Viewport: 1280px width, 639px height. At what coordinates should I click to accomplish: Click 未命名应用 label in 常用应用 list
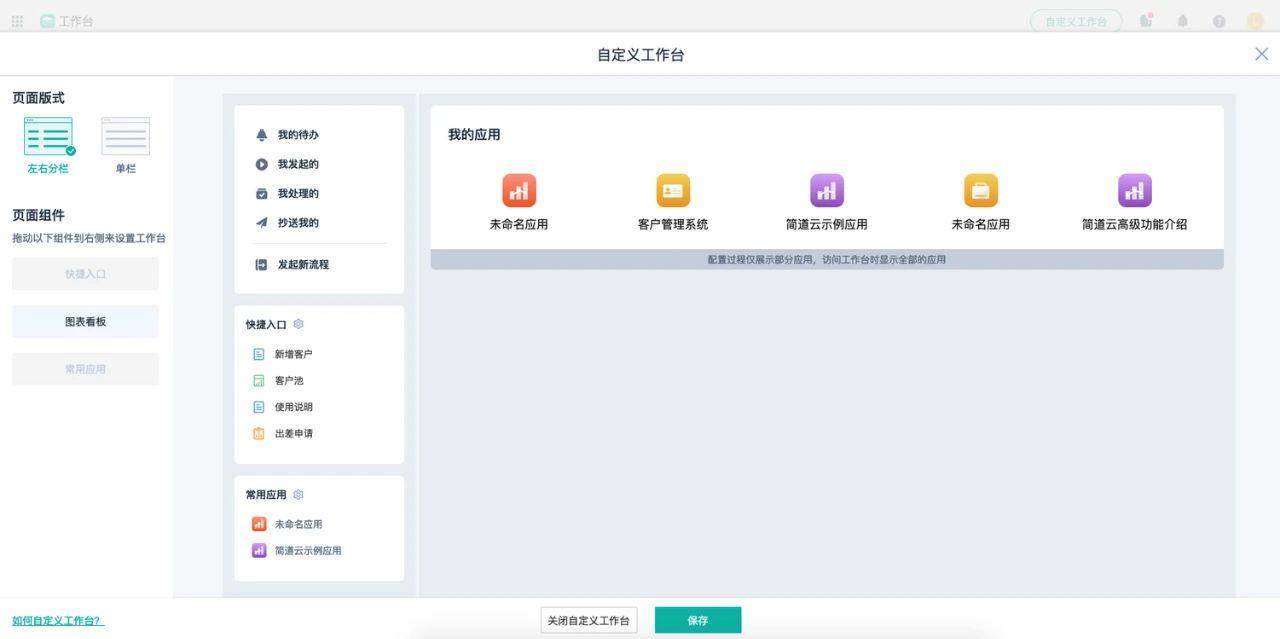coord(298,524)
